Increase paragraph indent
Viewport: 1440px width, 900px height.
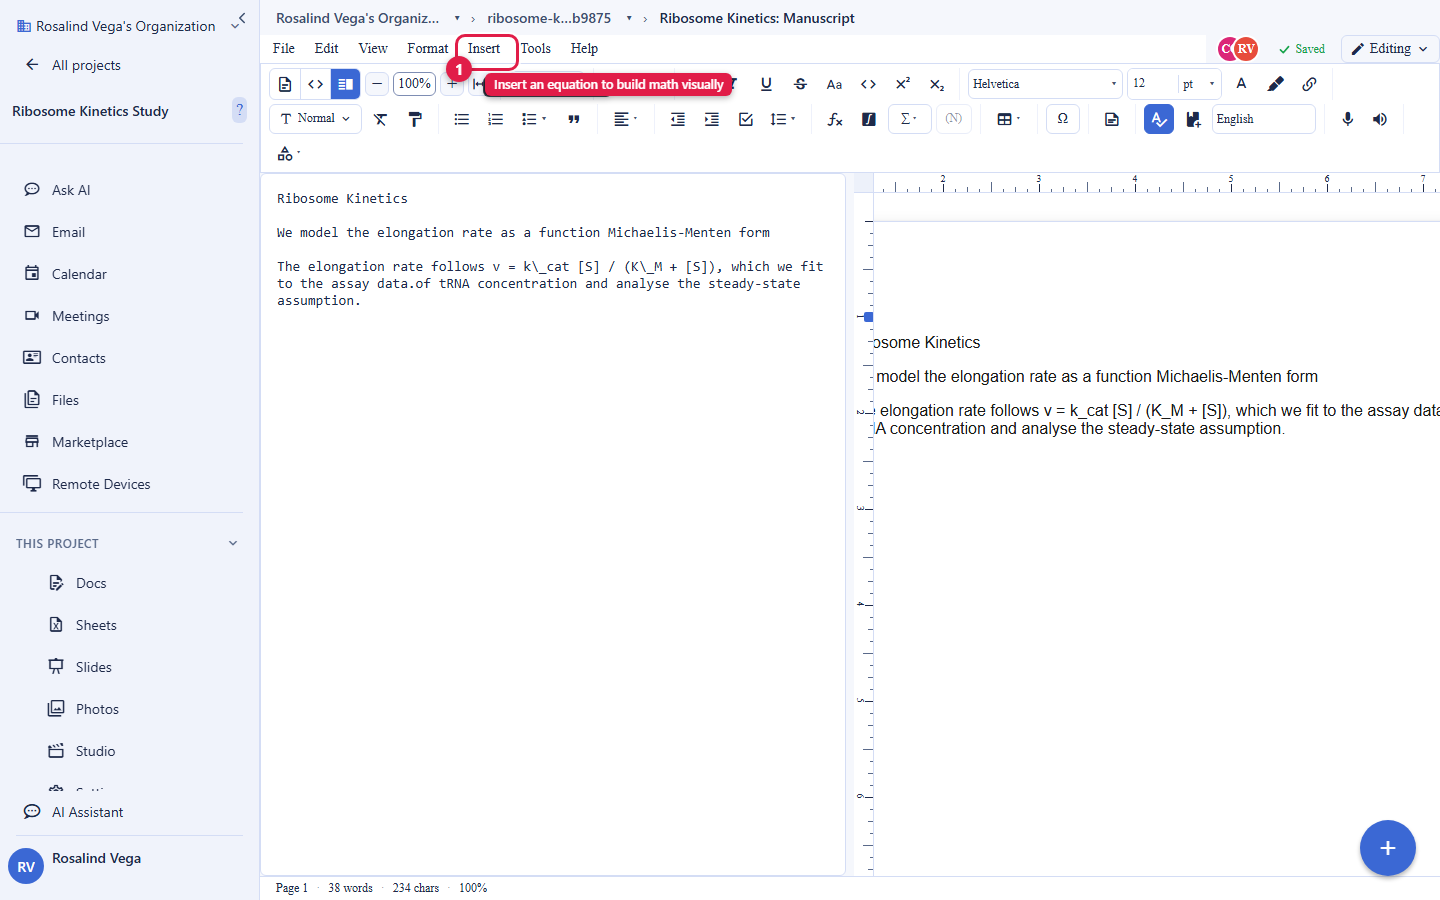(712, 119)
